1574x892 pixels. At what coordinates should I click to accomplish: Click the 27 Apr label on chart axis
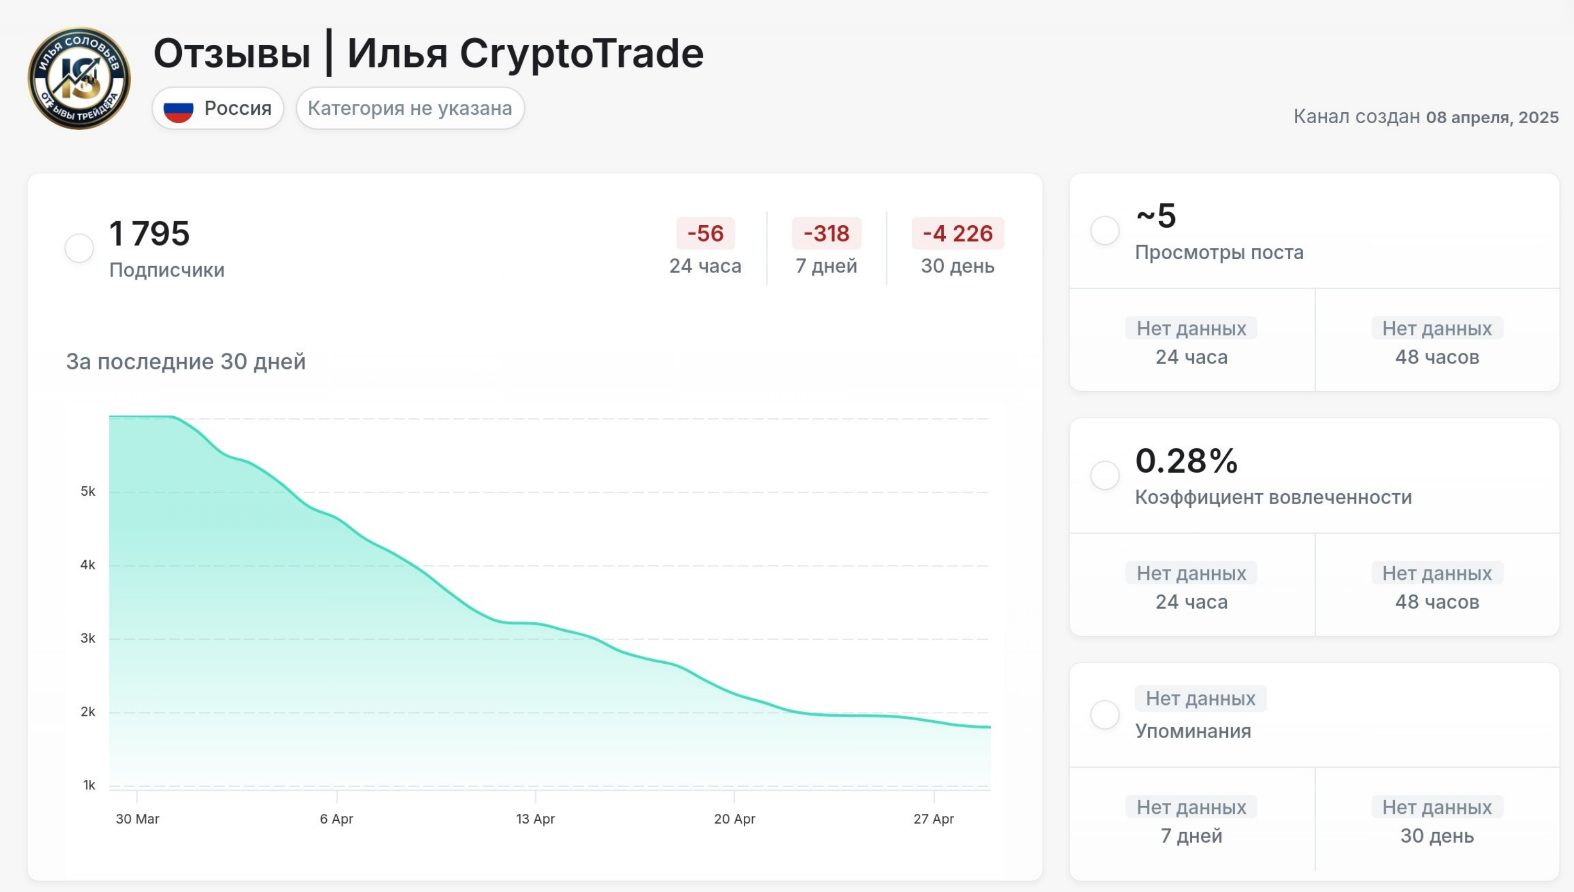coord(933,819)
